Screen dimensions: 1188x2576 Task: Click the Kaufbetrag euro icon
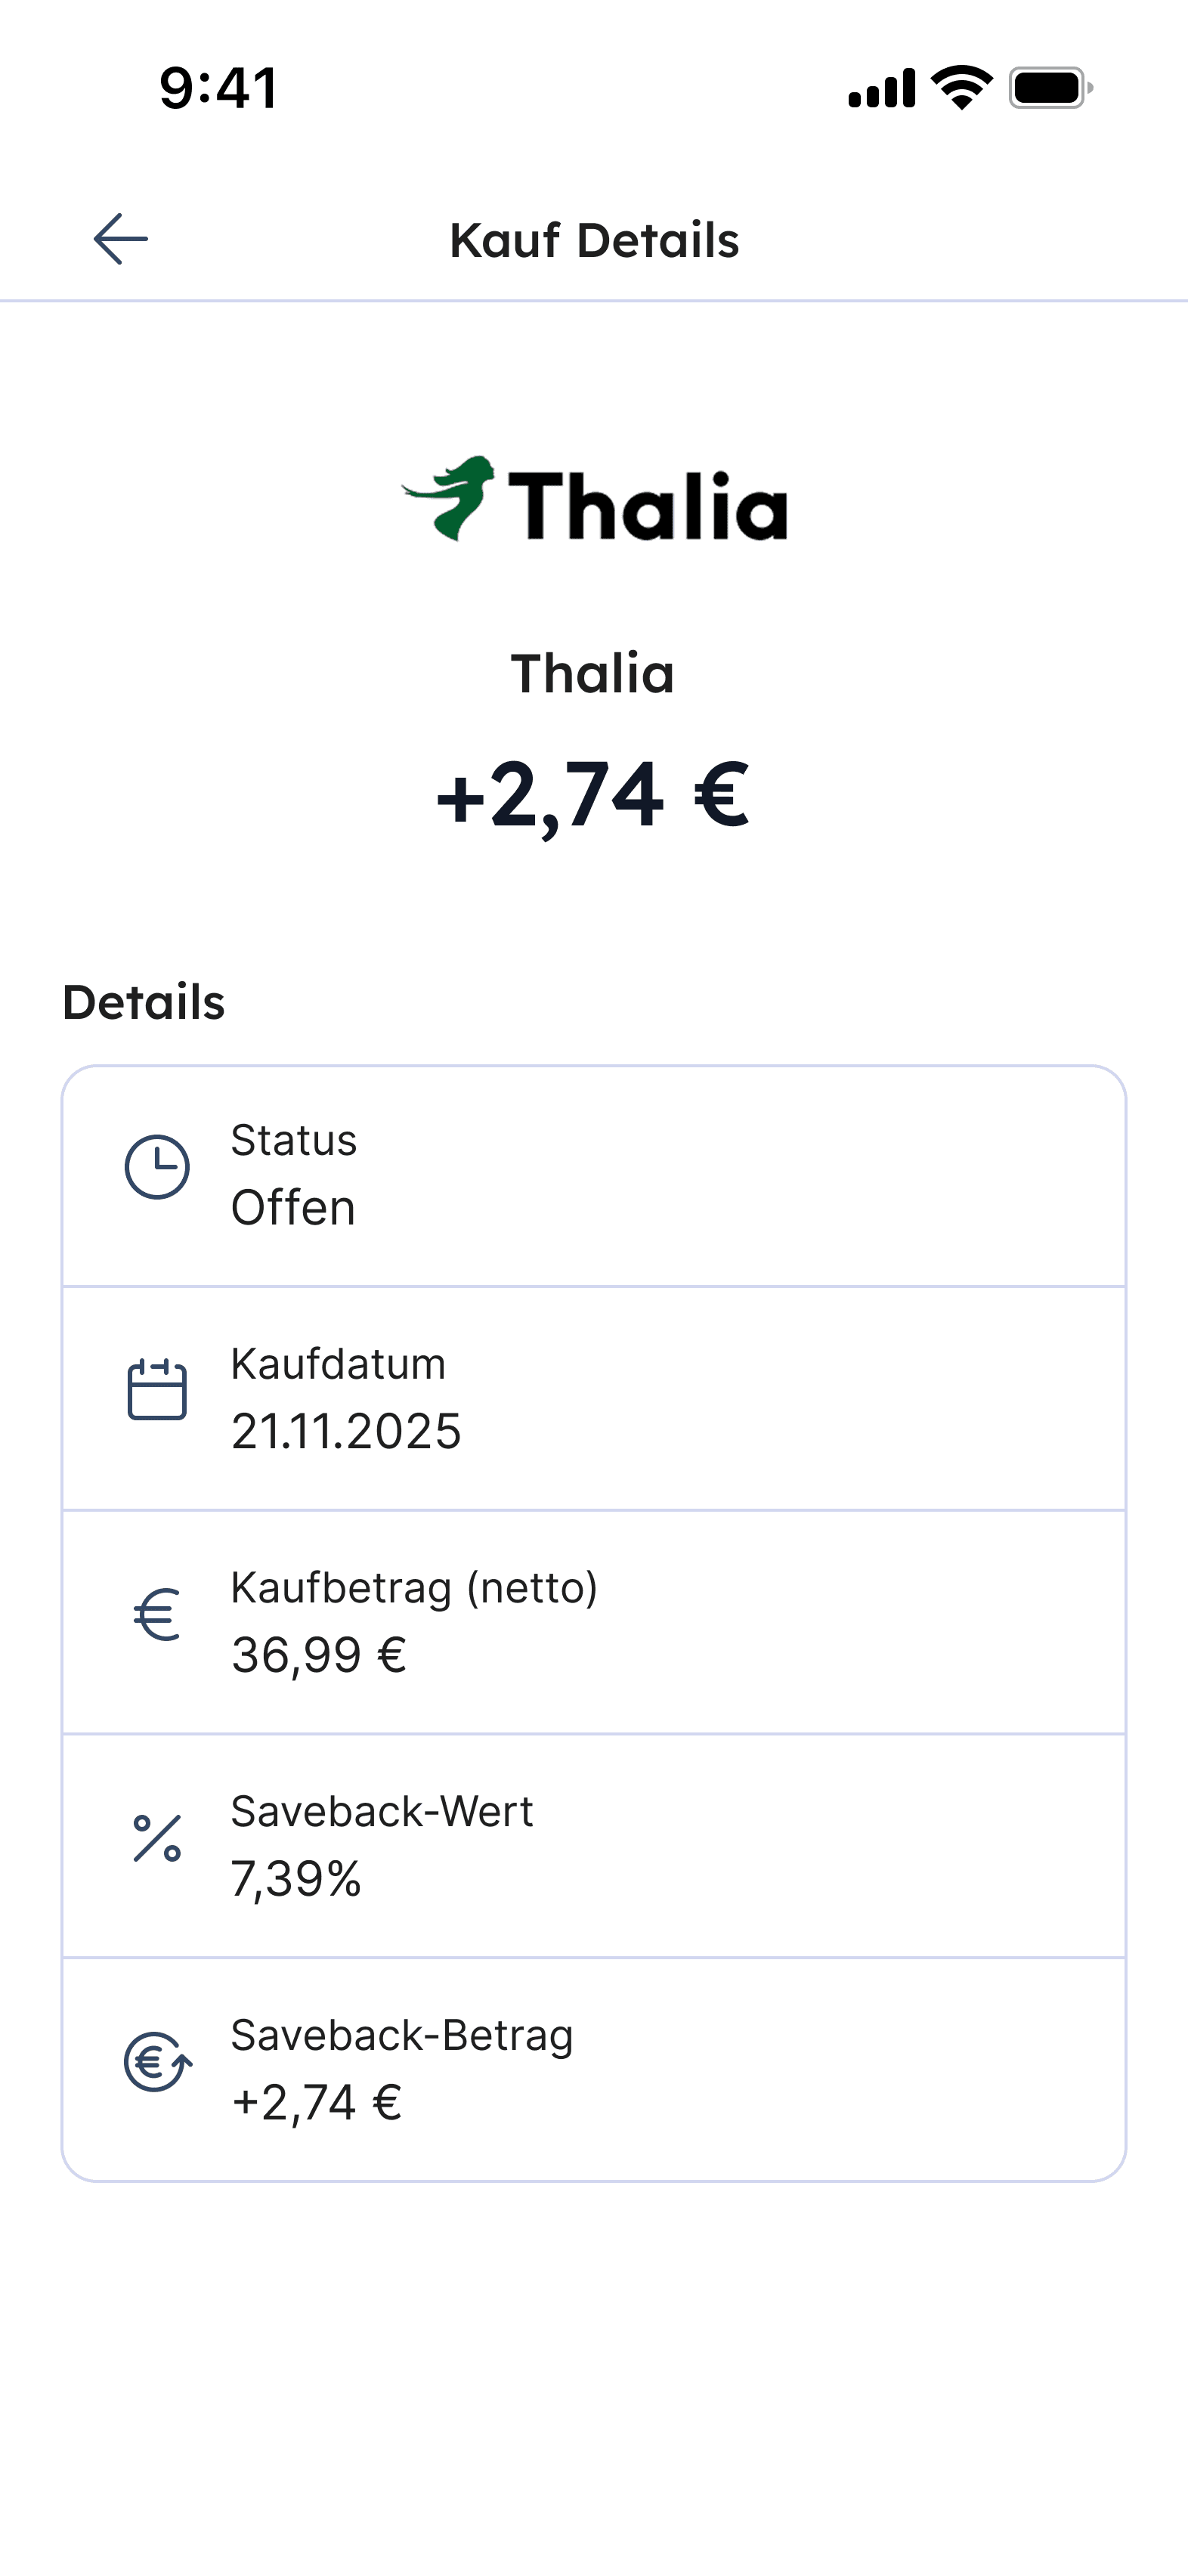coord(157,1614)
